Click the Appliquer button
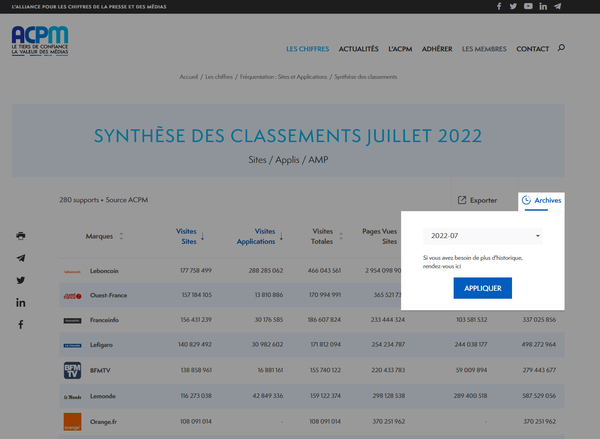The image size is (600, 439). tap(483, 288)
